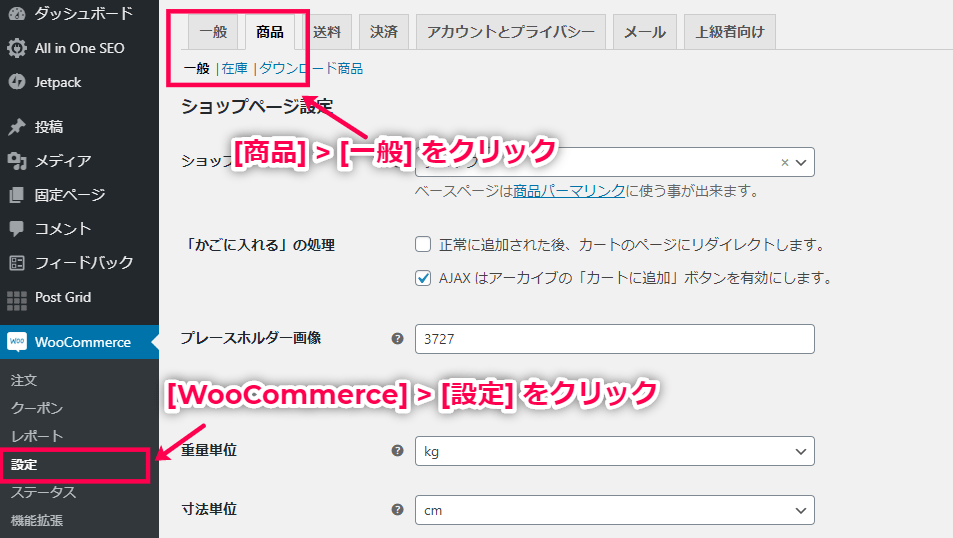Image resolution: width=953 pixels, height=538 pixels.
Task: Click the 在庫 sub-section link
Action: [235, 68]
